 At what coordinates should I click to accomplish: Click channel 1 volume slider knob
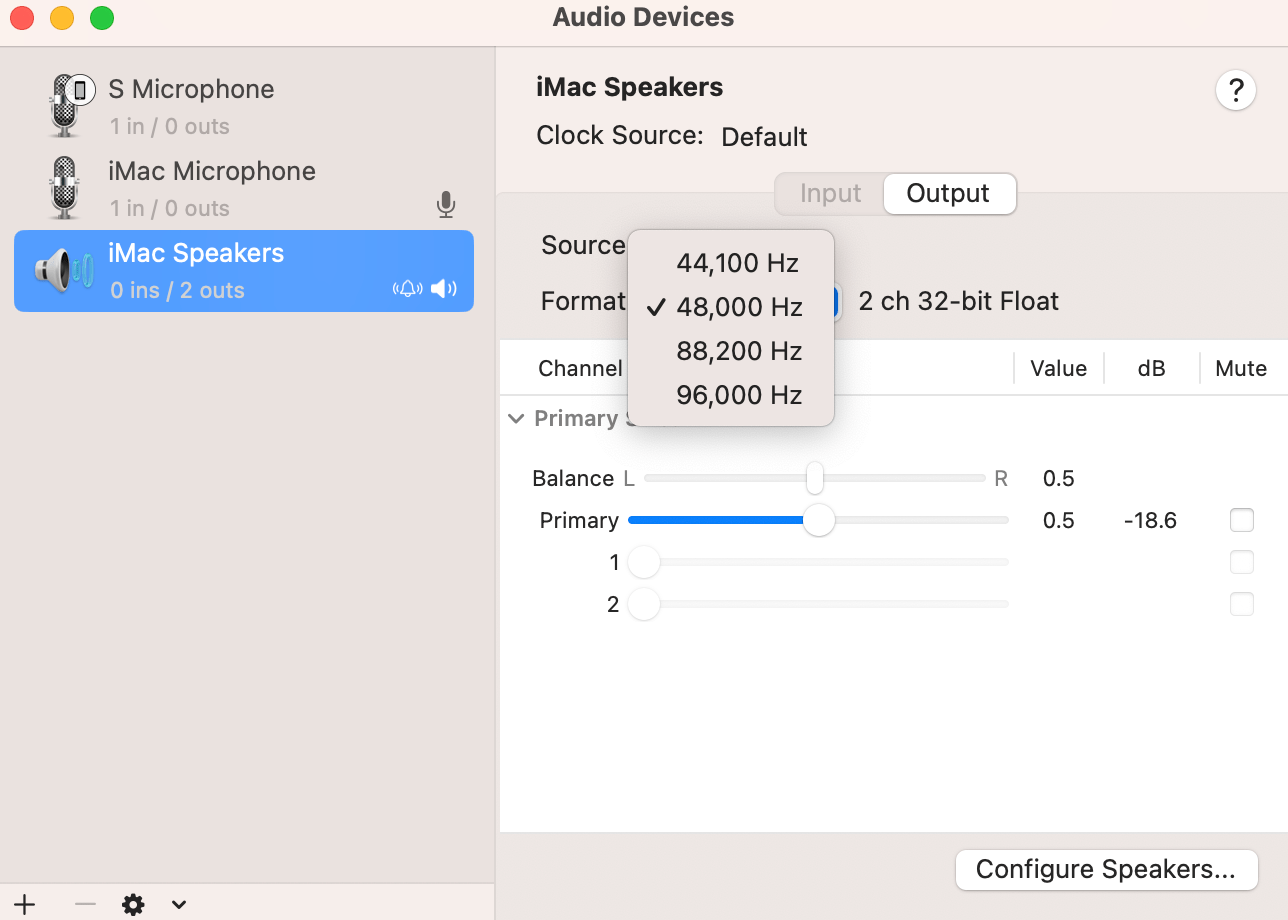(x=644, y=562)
